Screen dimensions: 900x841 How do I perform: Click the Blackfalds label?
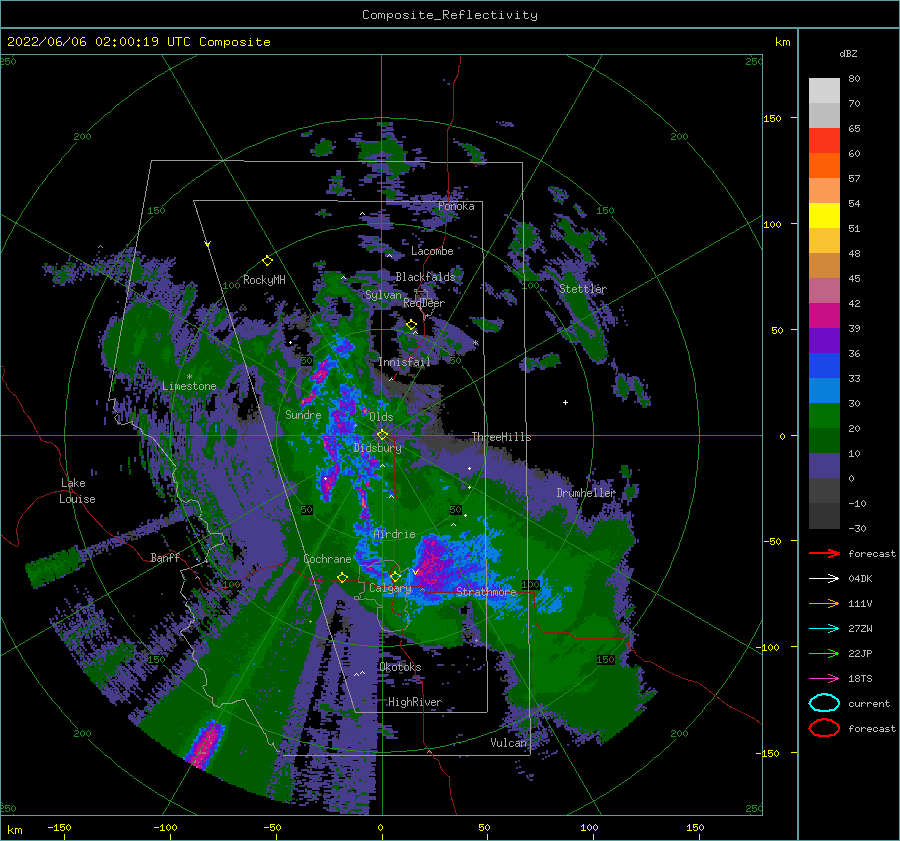coord(425,277)
